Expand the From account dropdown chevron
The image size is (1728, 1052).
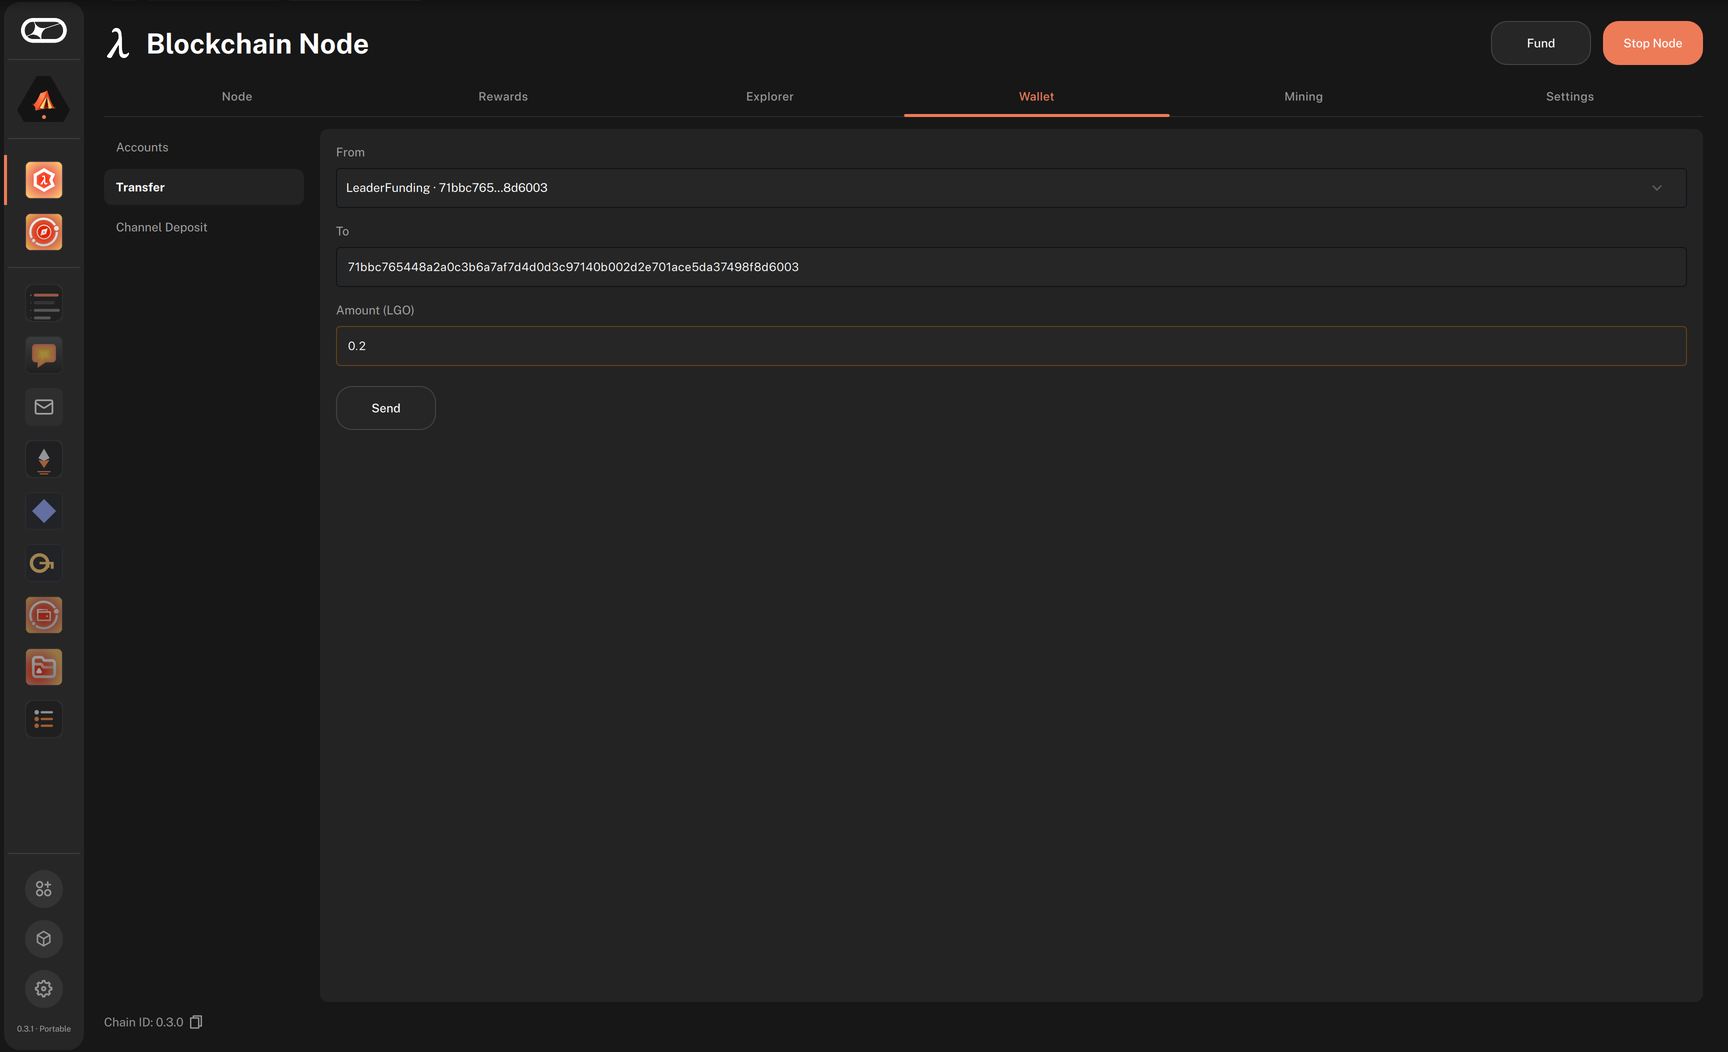coord(1657,188)
